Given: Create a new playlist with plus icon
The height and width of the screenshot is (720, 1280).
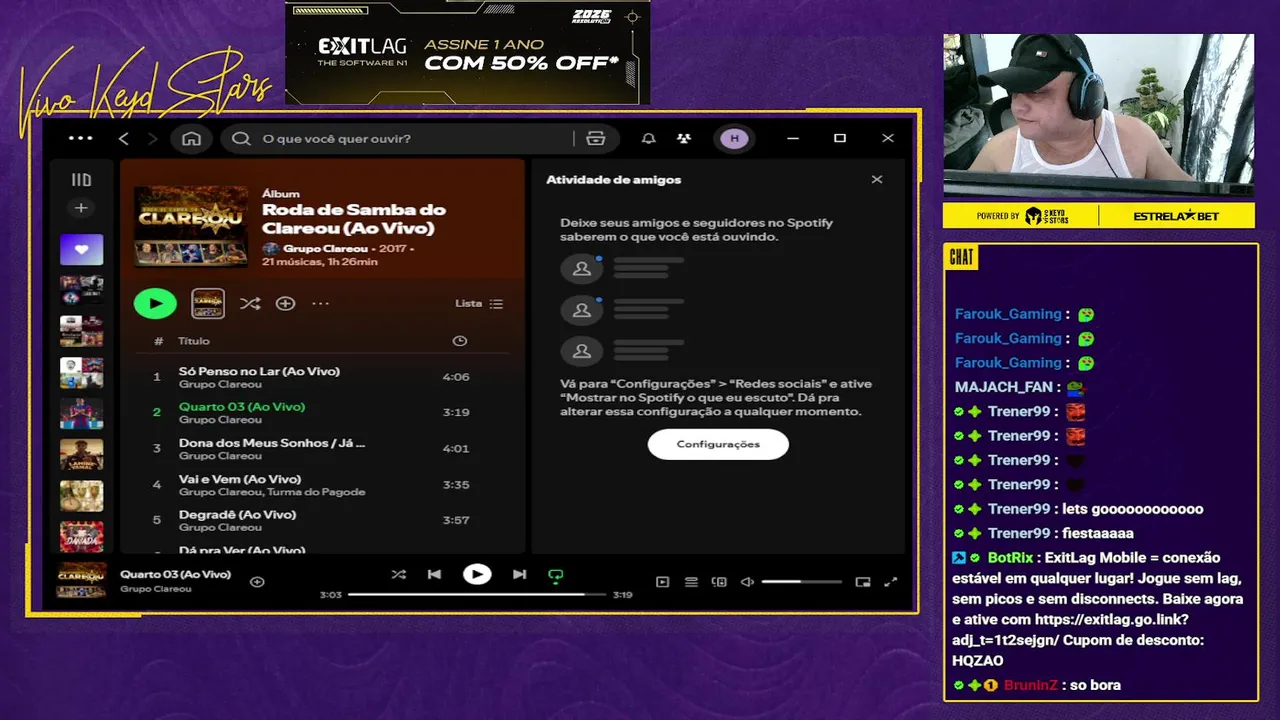Looking at the screenshot, I should [81, 208].
